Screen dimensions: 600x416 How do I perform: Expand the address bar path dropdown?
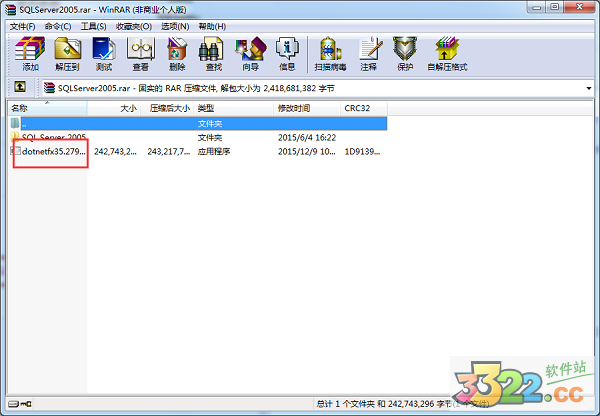[589, 88]
